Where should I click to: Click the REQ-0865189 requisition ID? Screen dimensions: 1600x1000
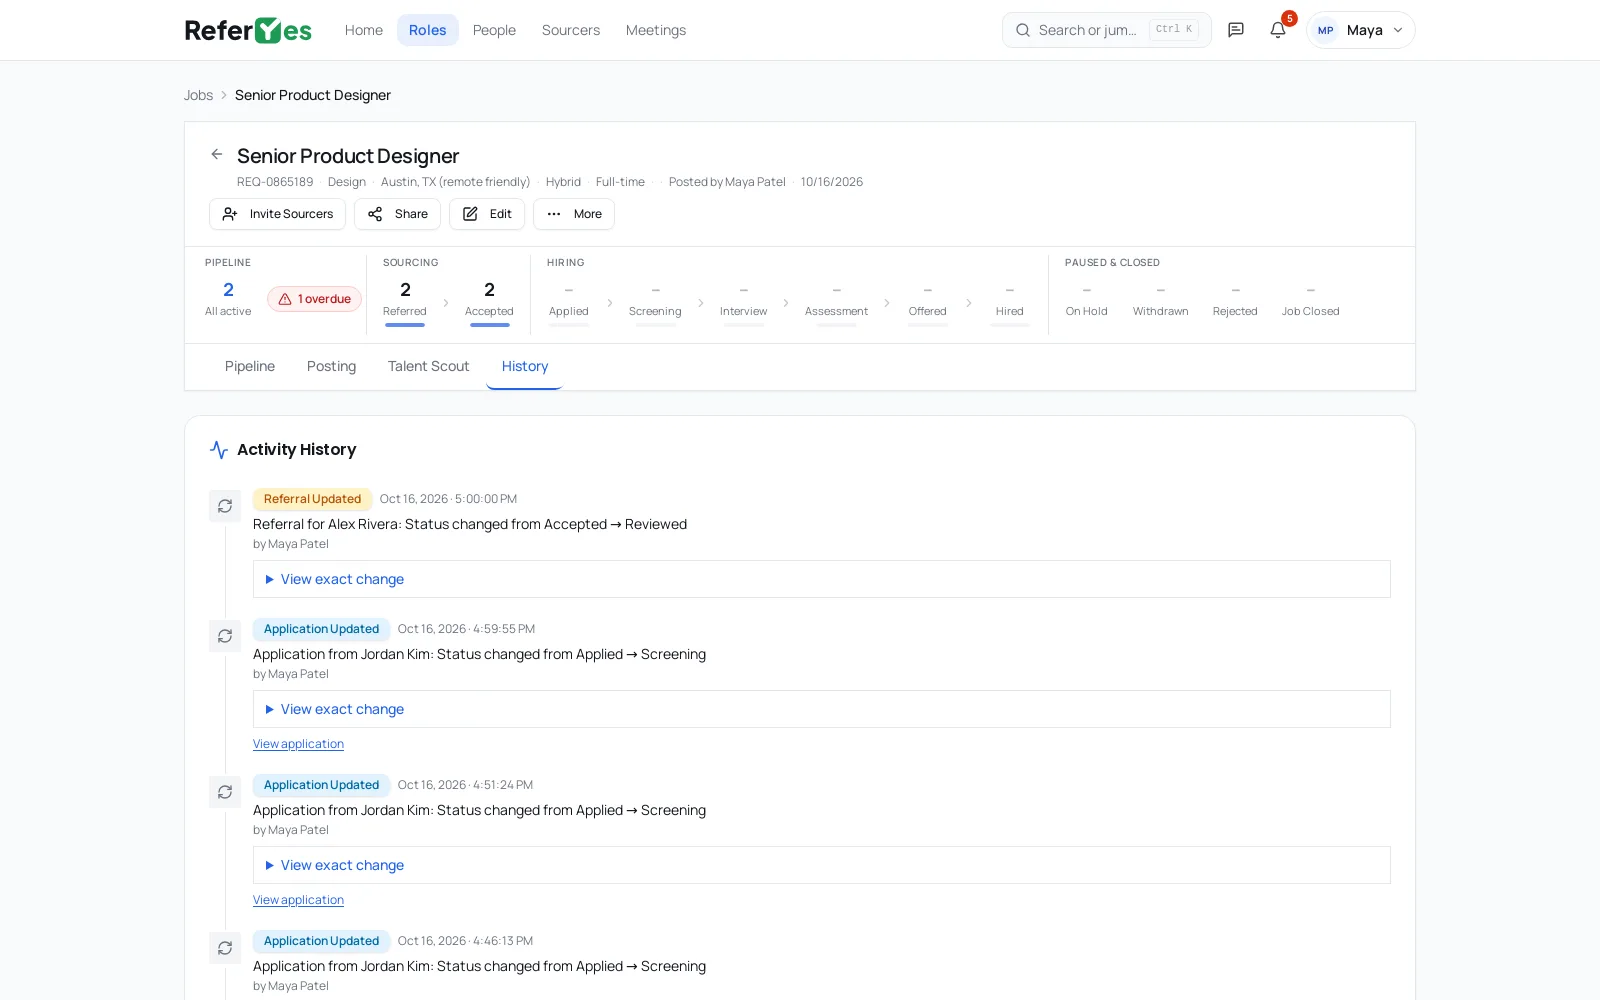click(275, 182)
